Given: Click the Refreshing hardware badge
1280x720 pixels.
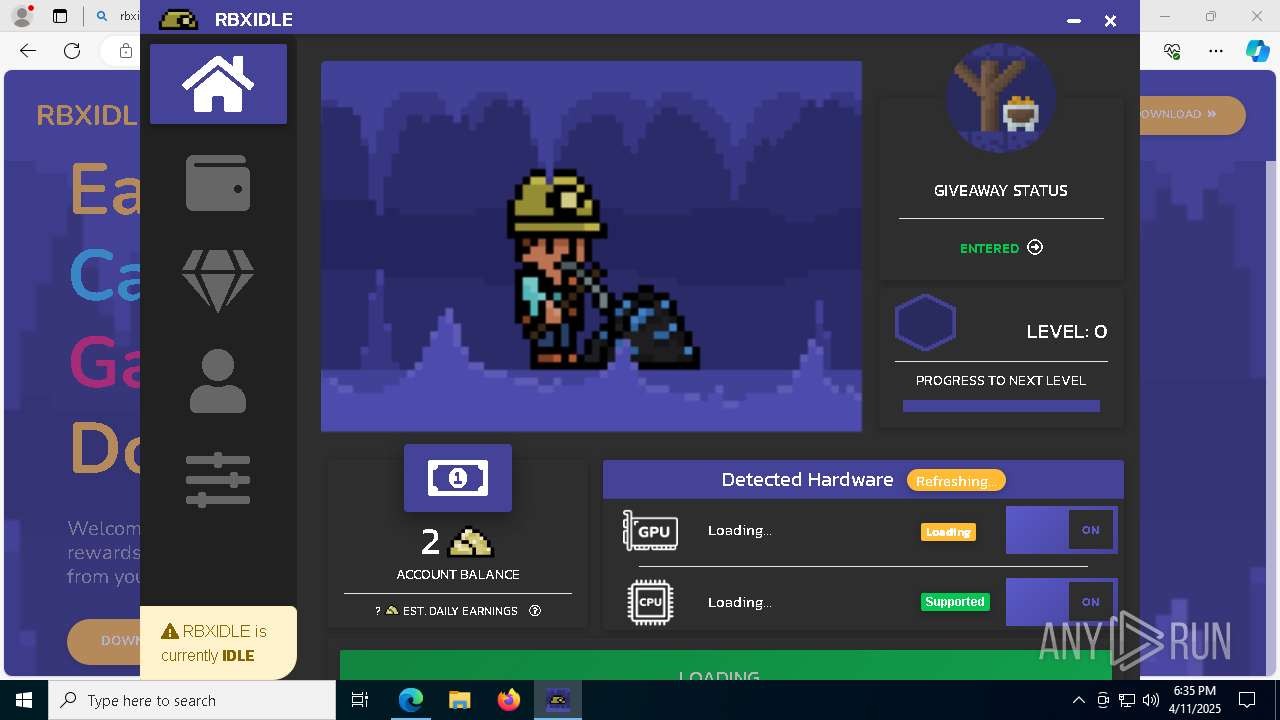Looking at the screenshot, I should (956, 481).
